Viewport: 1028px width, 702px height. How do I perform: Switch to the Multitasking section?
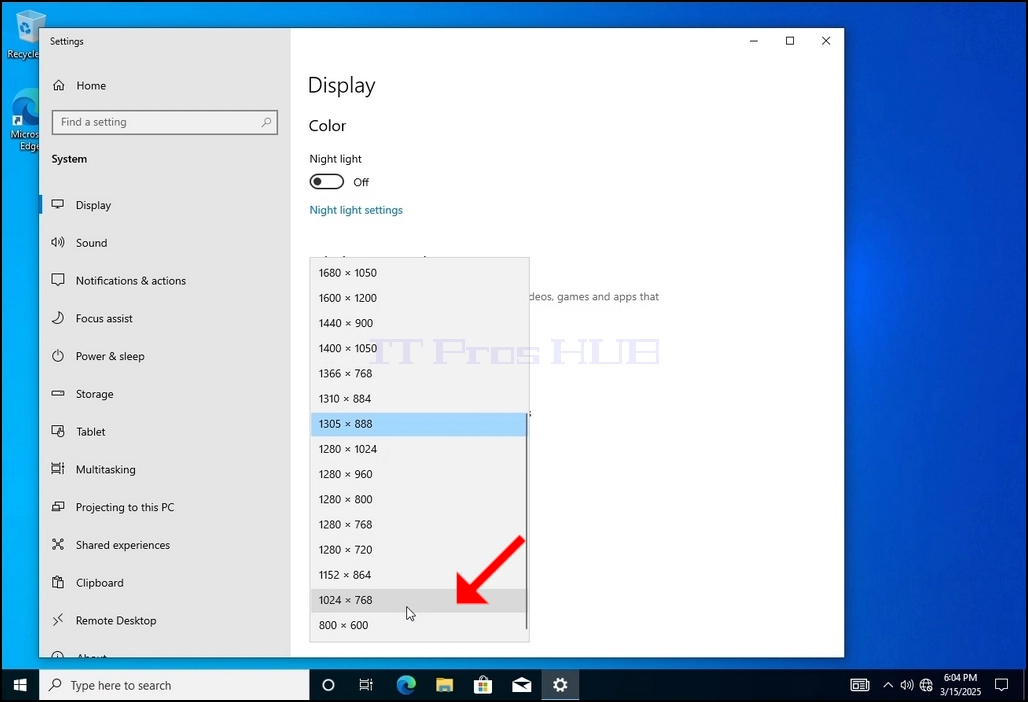click(x=106, y=469)
